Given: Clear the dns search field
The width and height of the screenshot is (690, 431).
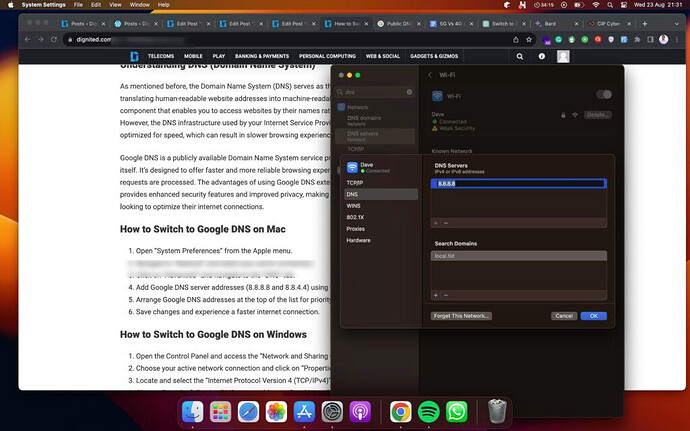Looking at the screenshot, I should [x=409, y=92].
